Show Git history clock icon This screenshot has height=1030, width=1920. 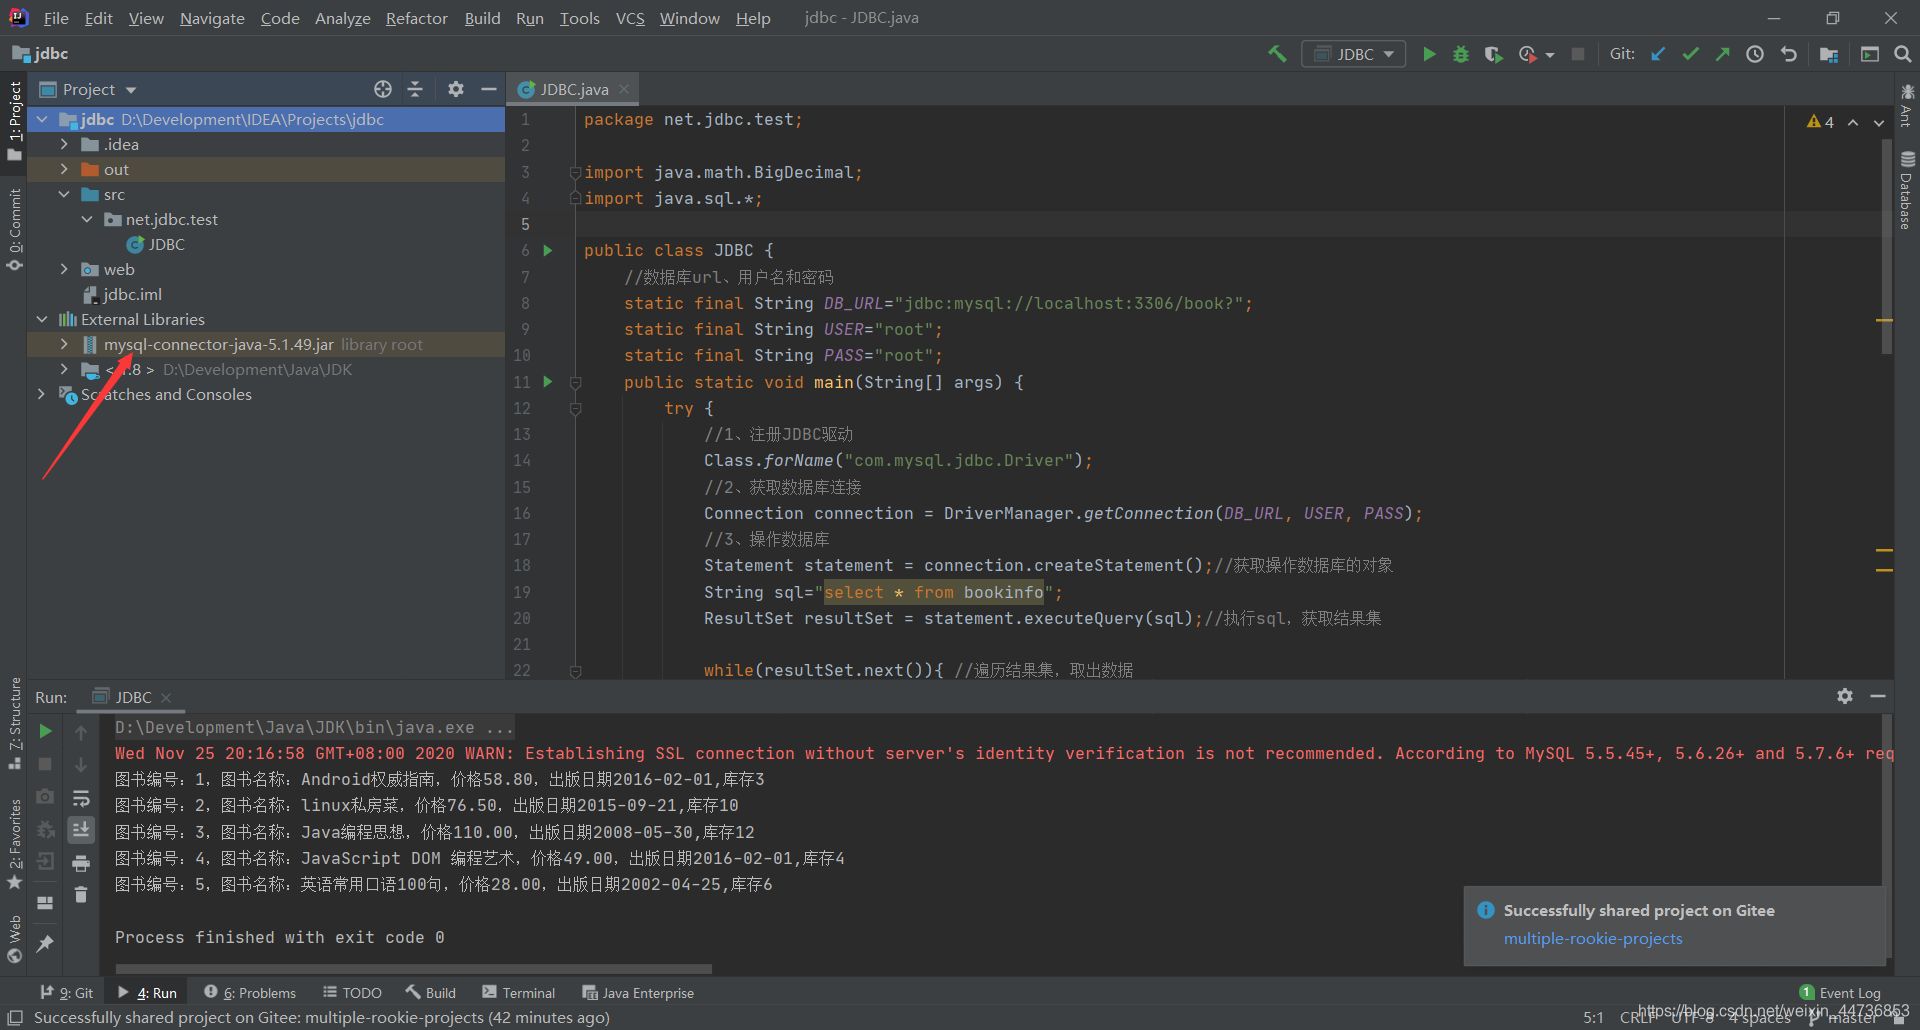[1755, 54]
